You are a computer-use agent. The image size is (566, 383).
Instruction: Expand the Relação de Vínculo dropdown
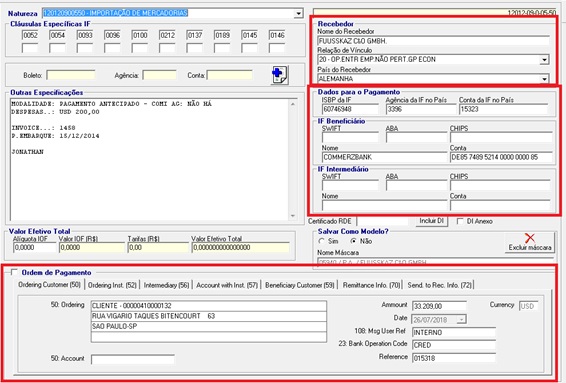(x=544, y=60)
